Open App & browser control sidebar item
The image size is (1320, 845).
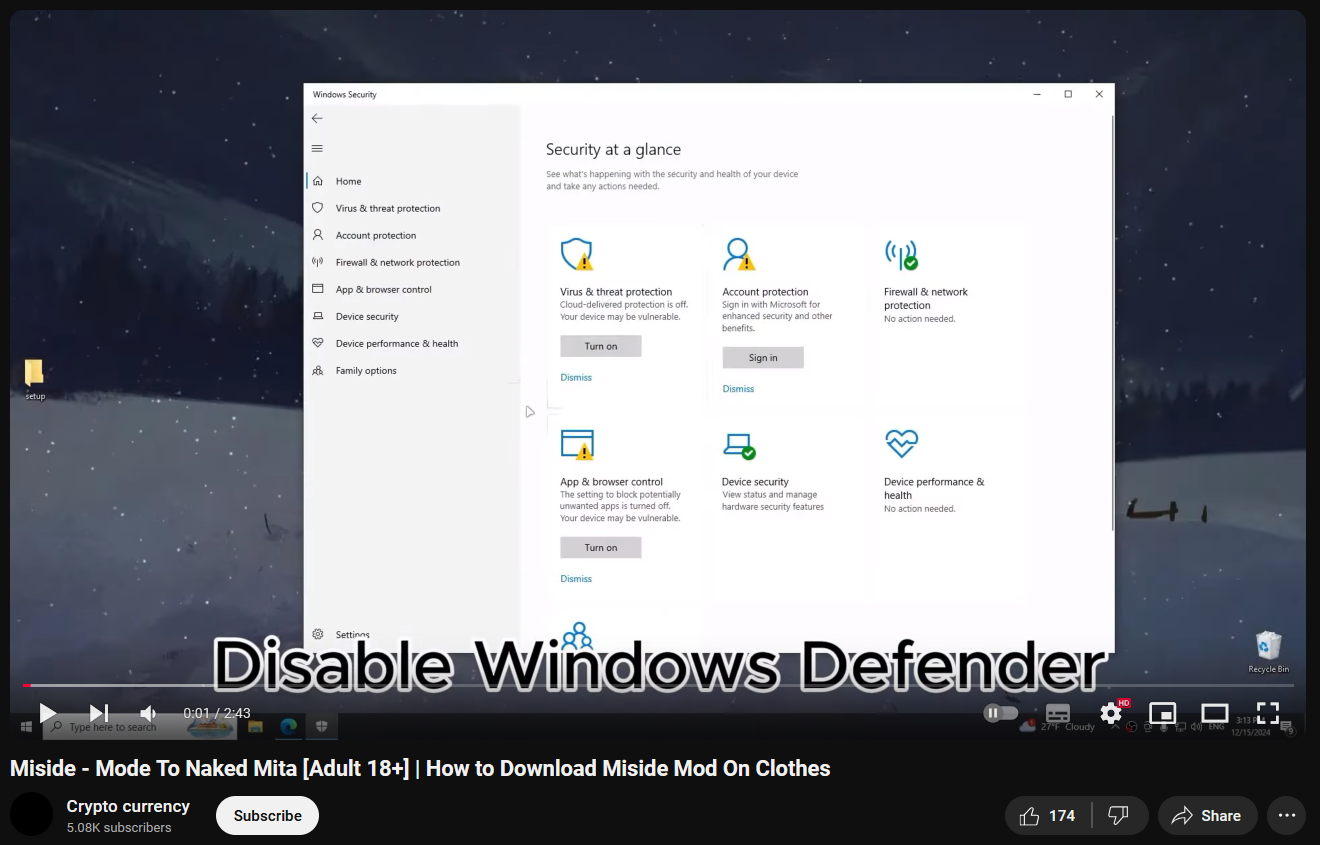click(412, 289)
